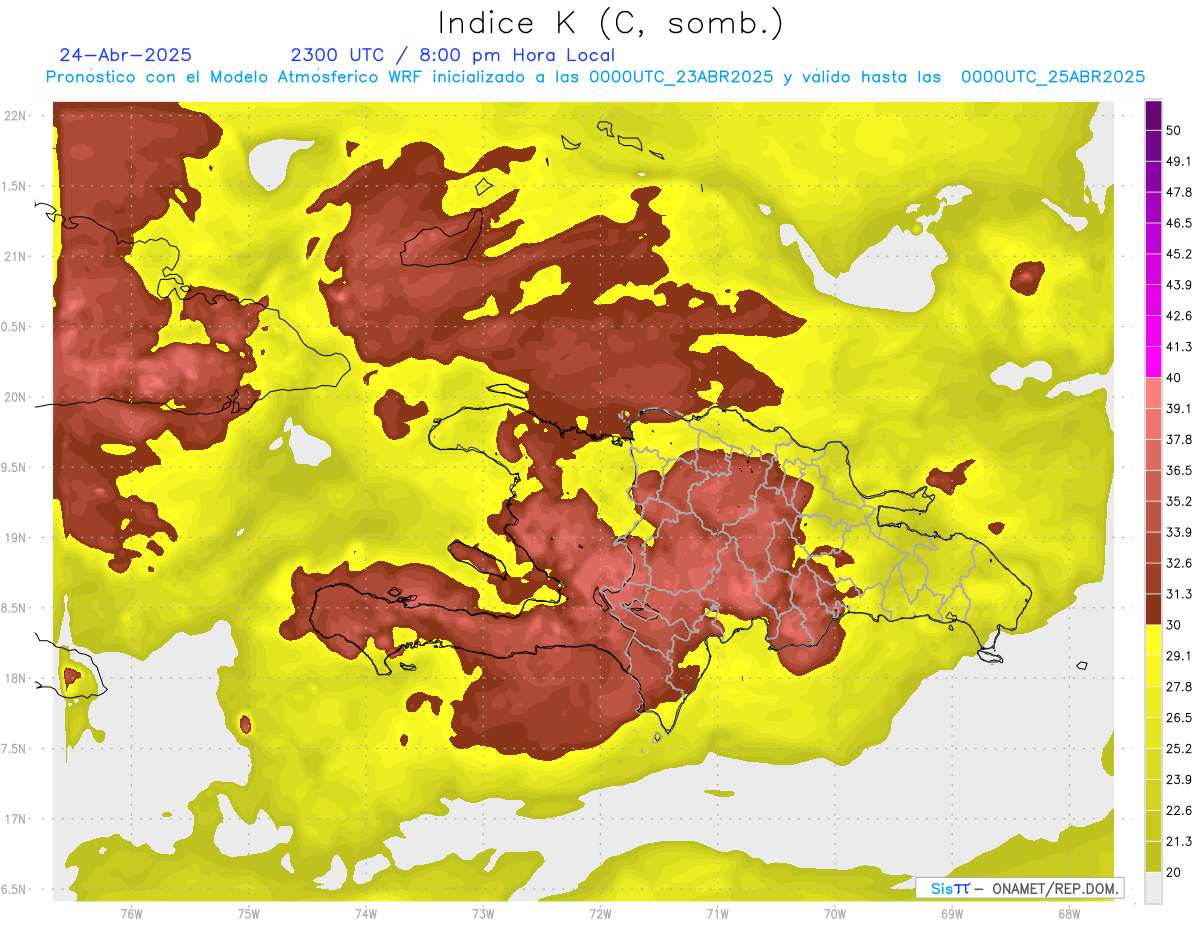This screenshot has height=927, width=1200.
Task: Click the '22N' latitude axis label
Action: pyautogui.click(x=16, y=116)
